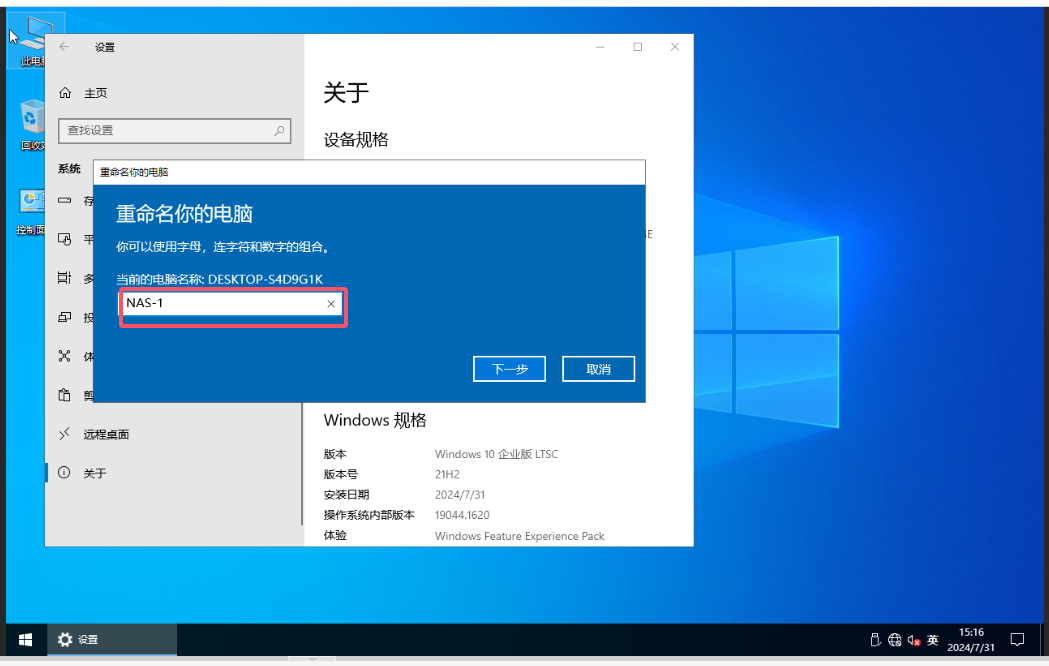
Task: Click the Home (主页) icon in Settings
Action: (x=65, y=93)
